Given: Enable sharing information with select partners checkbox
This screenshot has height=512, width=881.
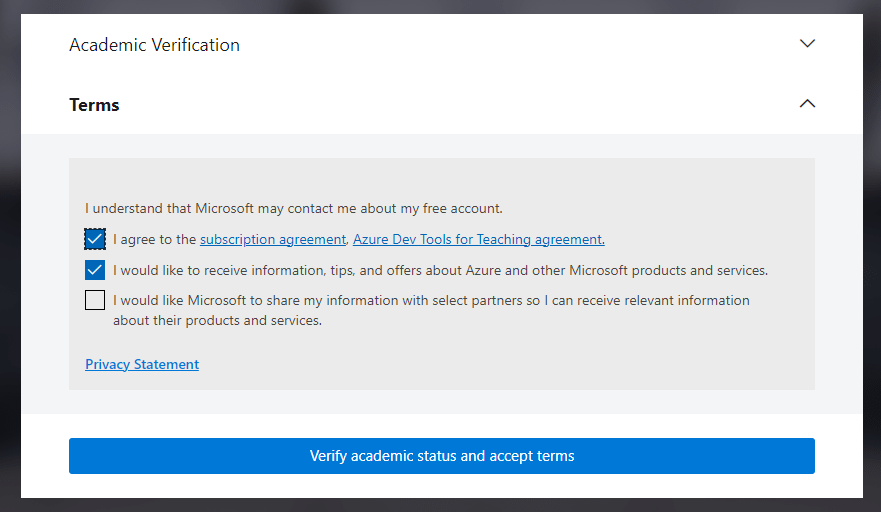Looking at the screenshot, I should (x=95, y=300).
